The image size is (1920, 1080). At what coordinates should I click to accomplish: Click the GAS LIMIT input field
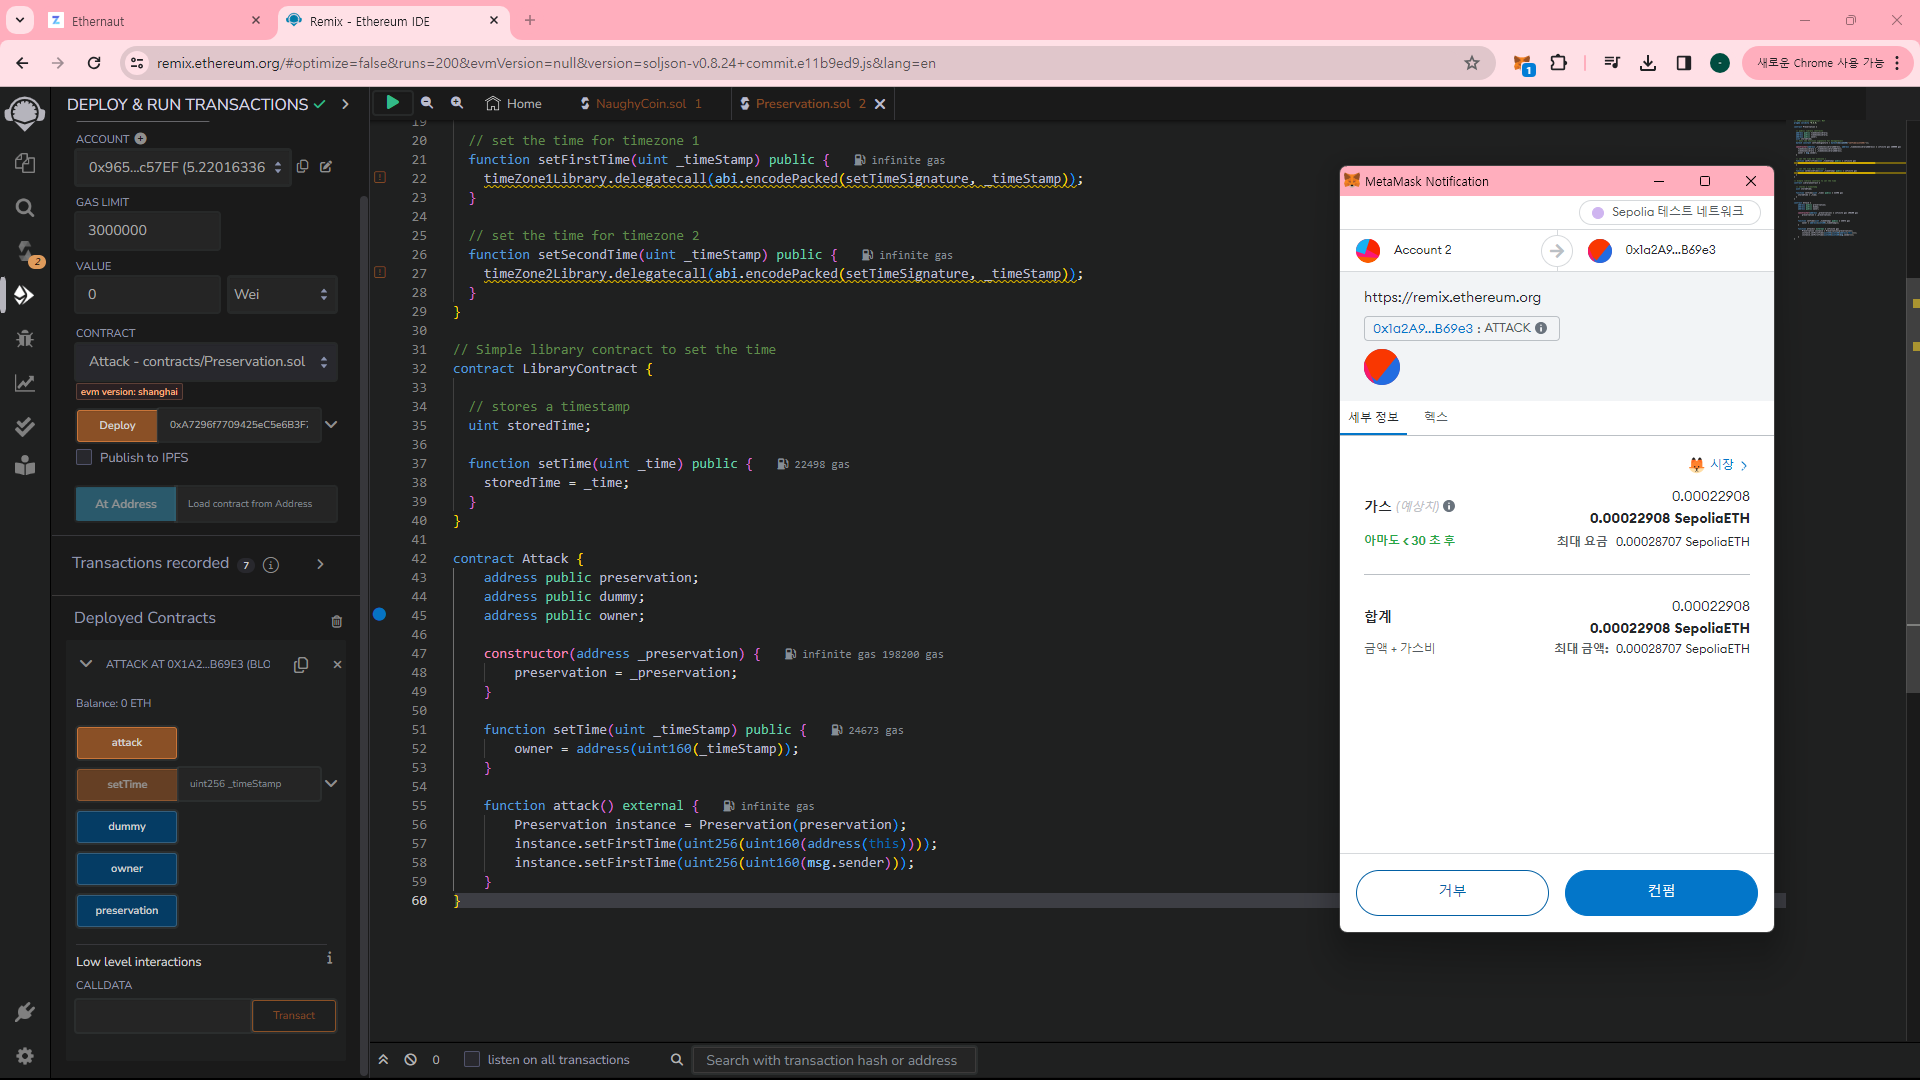[147, 231]
